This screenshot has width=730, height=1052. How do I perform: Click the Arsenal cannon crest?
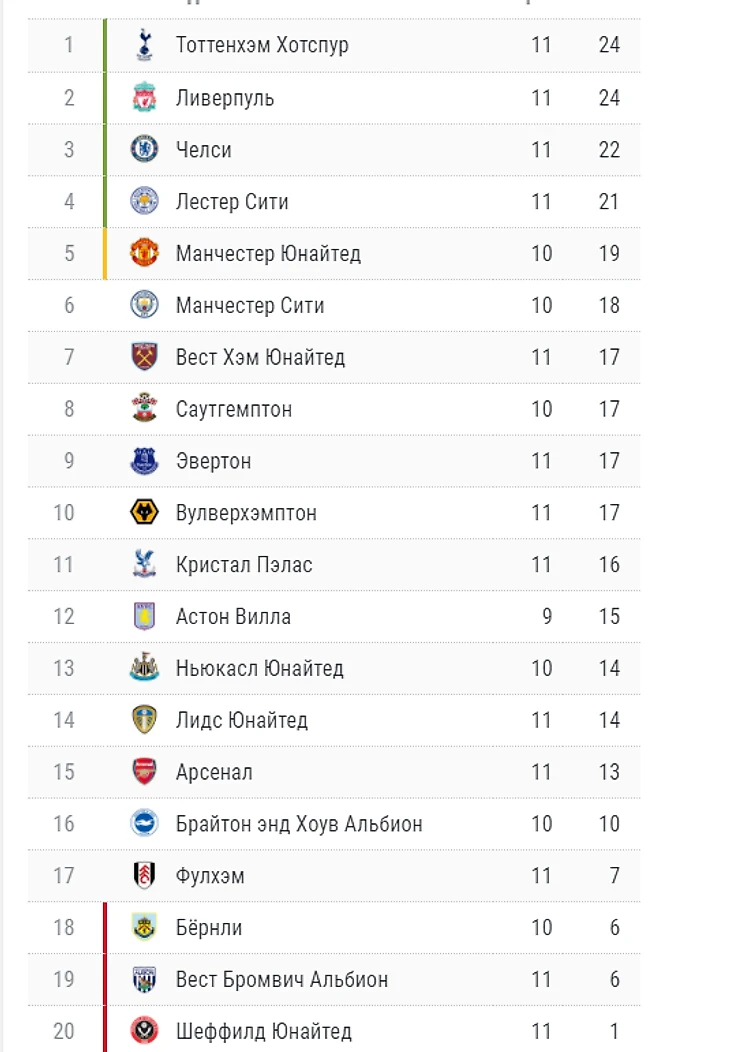pyautogui.click(x=145, y=772)
